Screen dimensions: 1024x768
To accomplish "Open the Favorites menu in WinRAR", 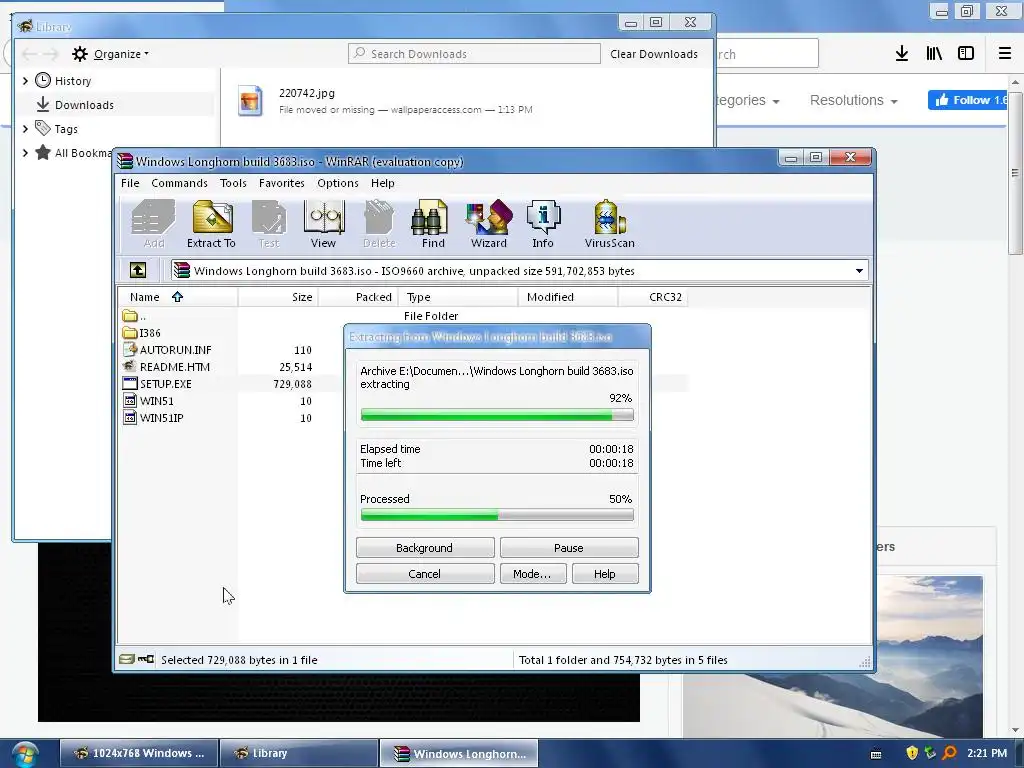I will [281, 183].
